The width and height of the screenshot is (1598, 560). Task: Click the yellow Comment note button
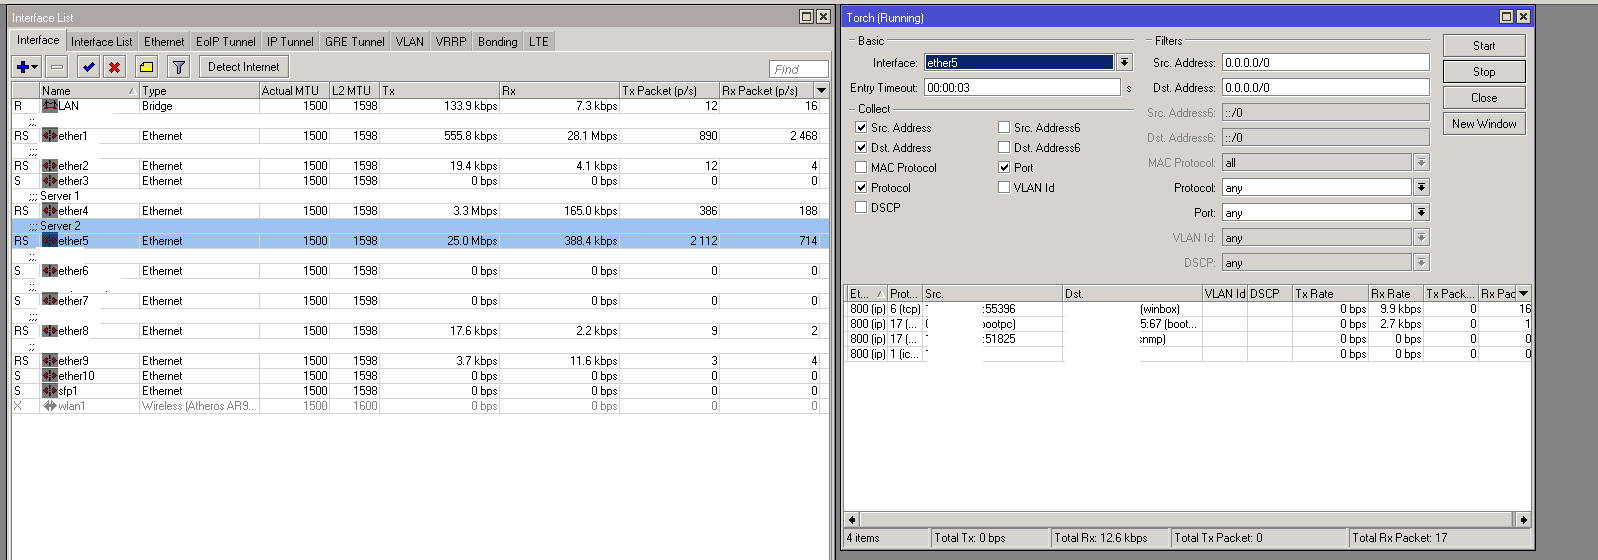pos(146,67)
